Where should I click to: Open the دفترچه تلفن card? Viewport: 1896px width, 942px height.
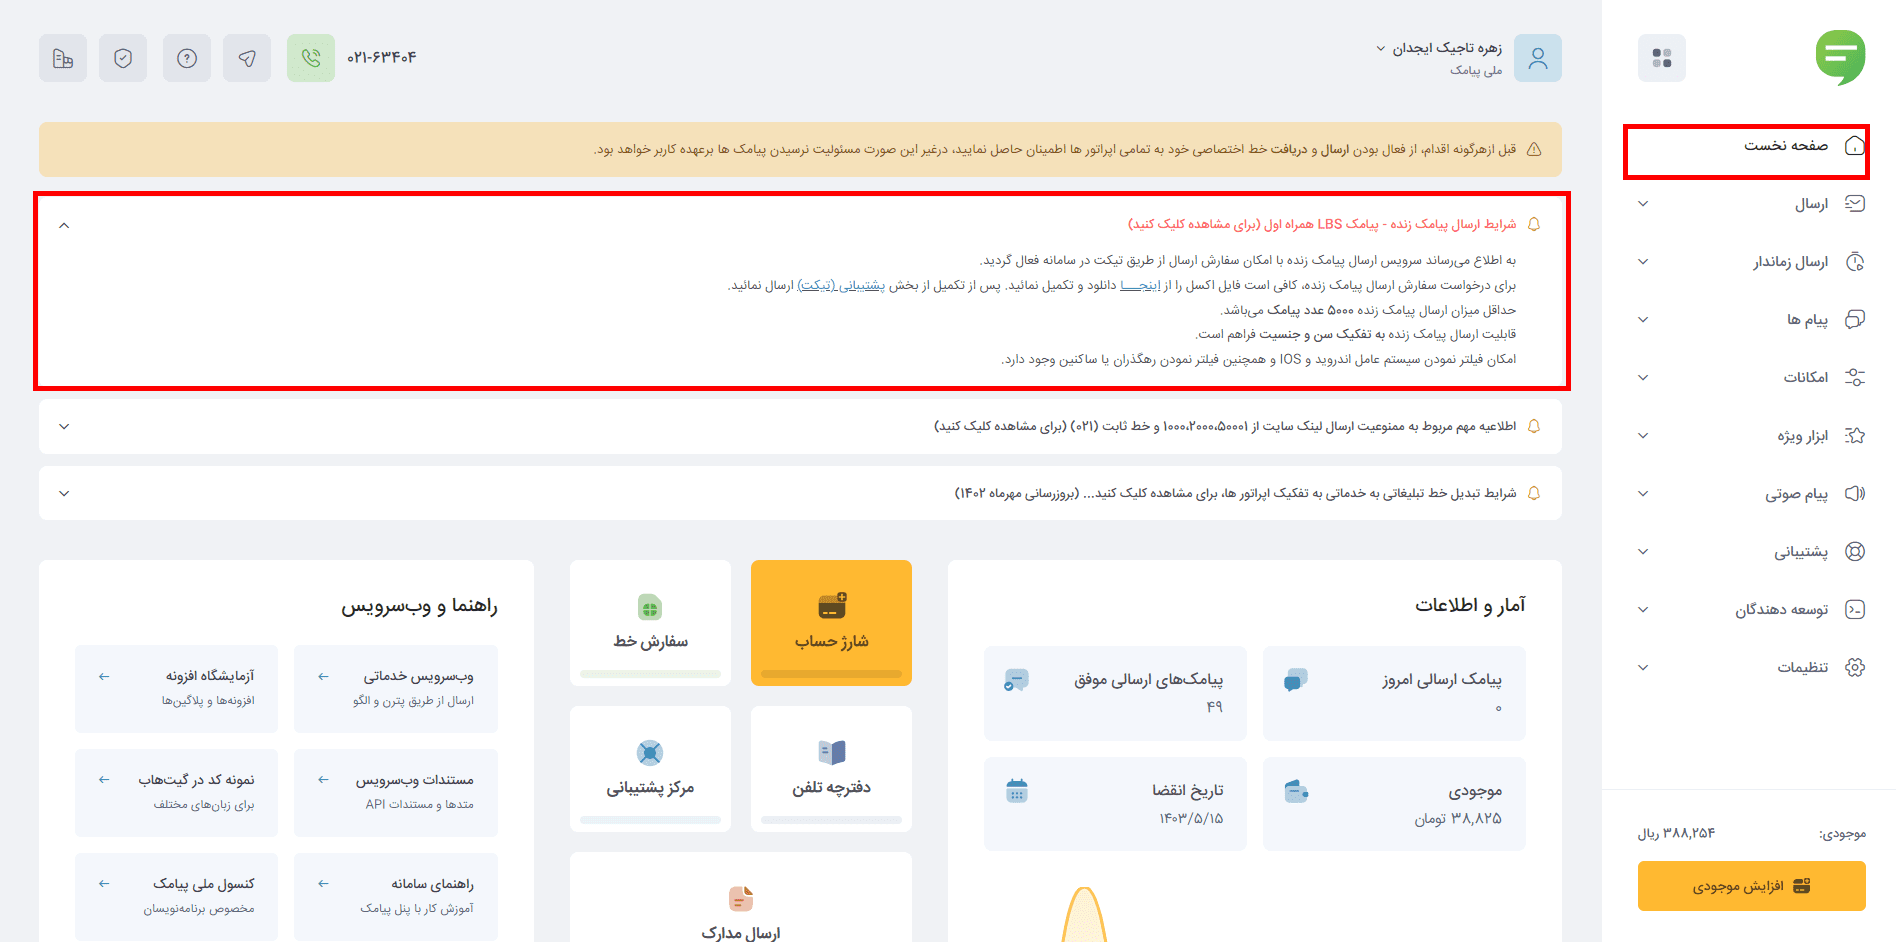(831, 768)
